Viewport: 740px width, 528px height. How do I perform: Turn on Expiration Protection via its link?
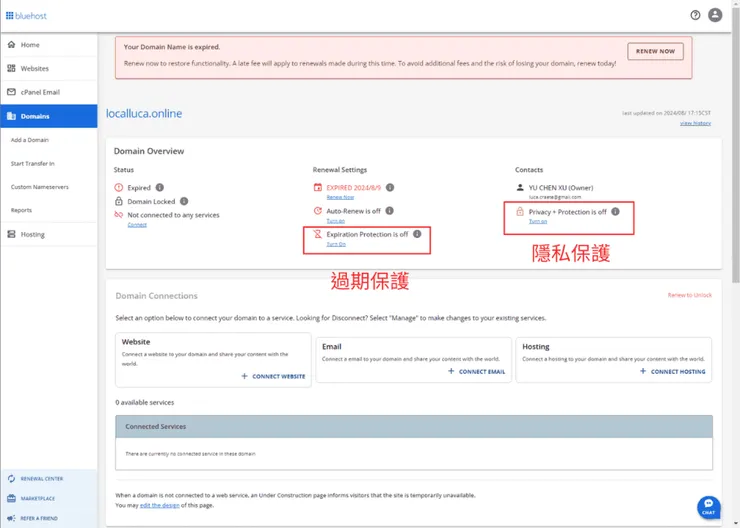[336, 244]
